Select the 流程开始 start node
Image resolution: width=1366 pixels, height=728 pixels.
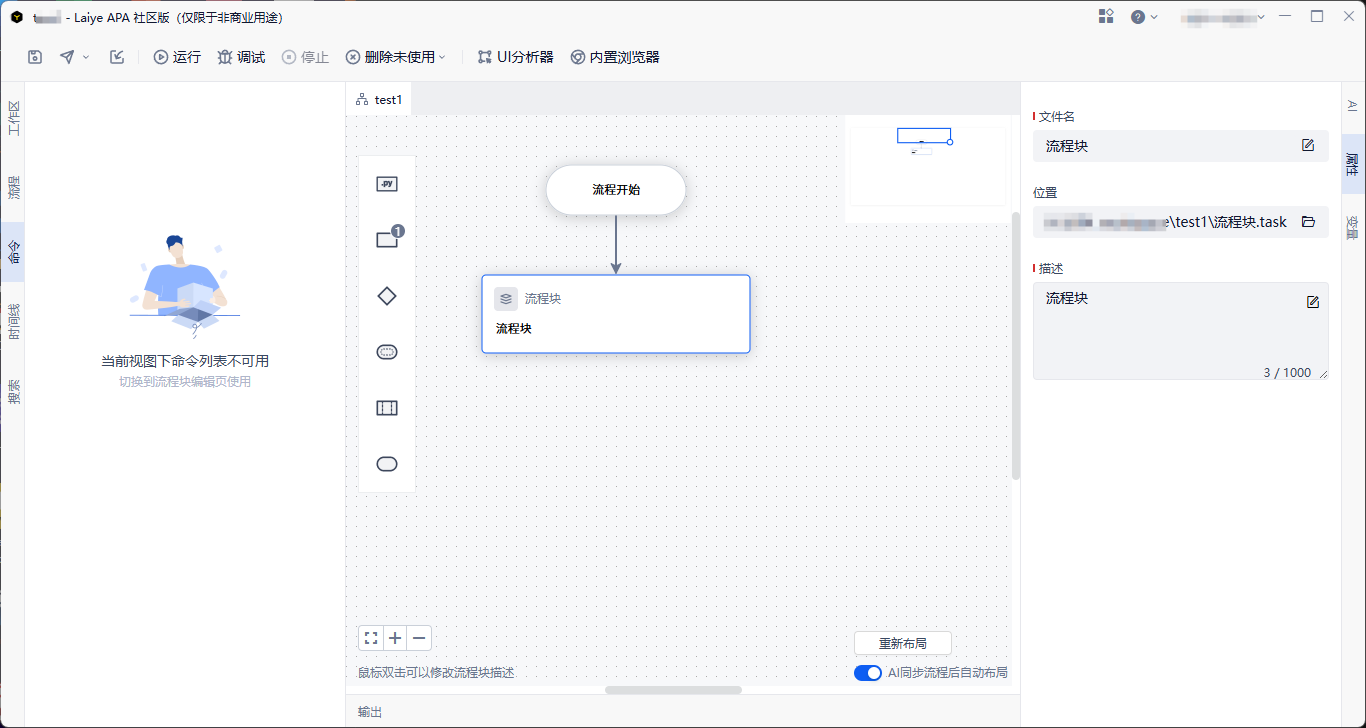(616, 190)
